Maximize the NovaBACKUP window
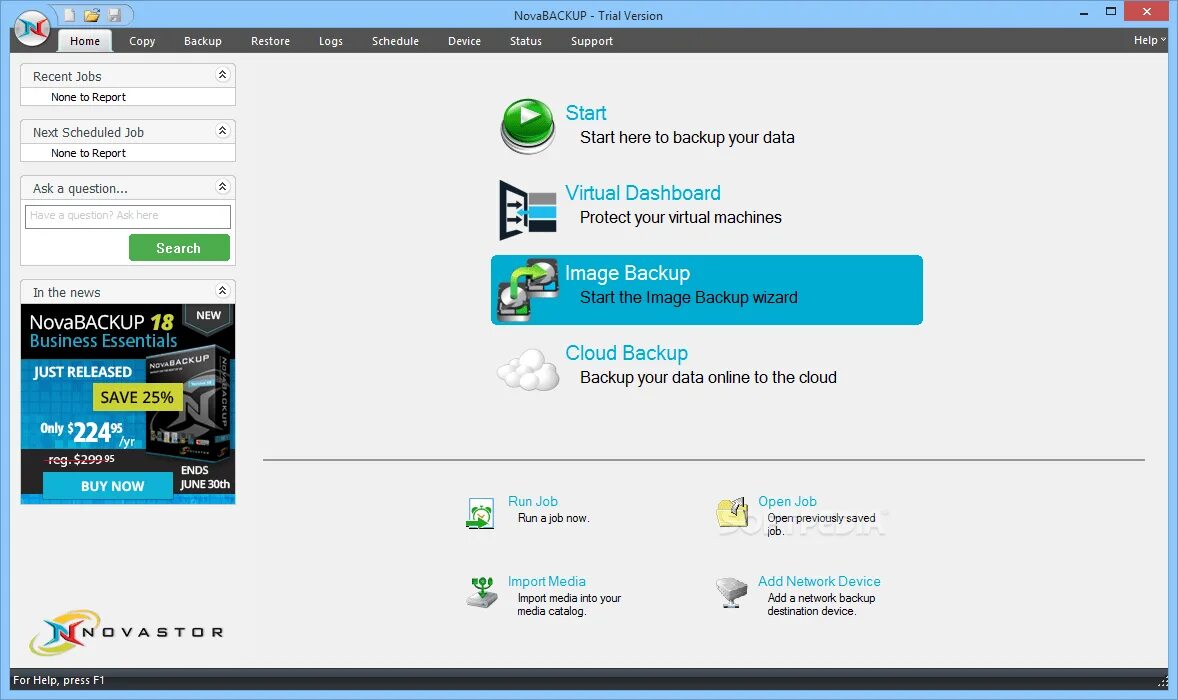 tap(1110, 12)
